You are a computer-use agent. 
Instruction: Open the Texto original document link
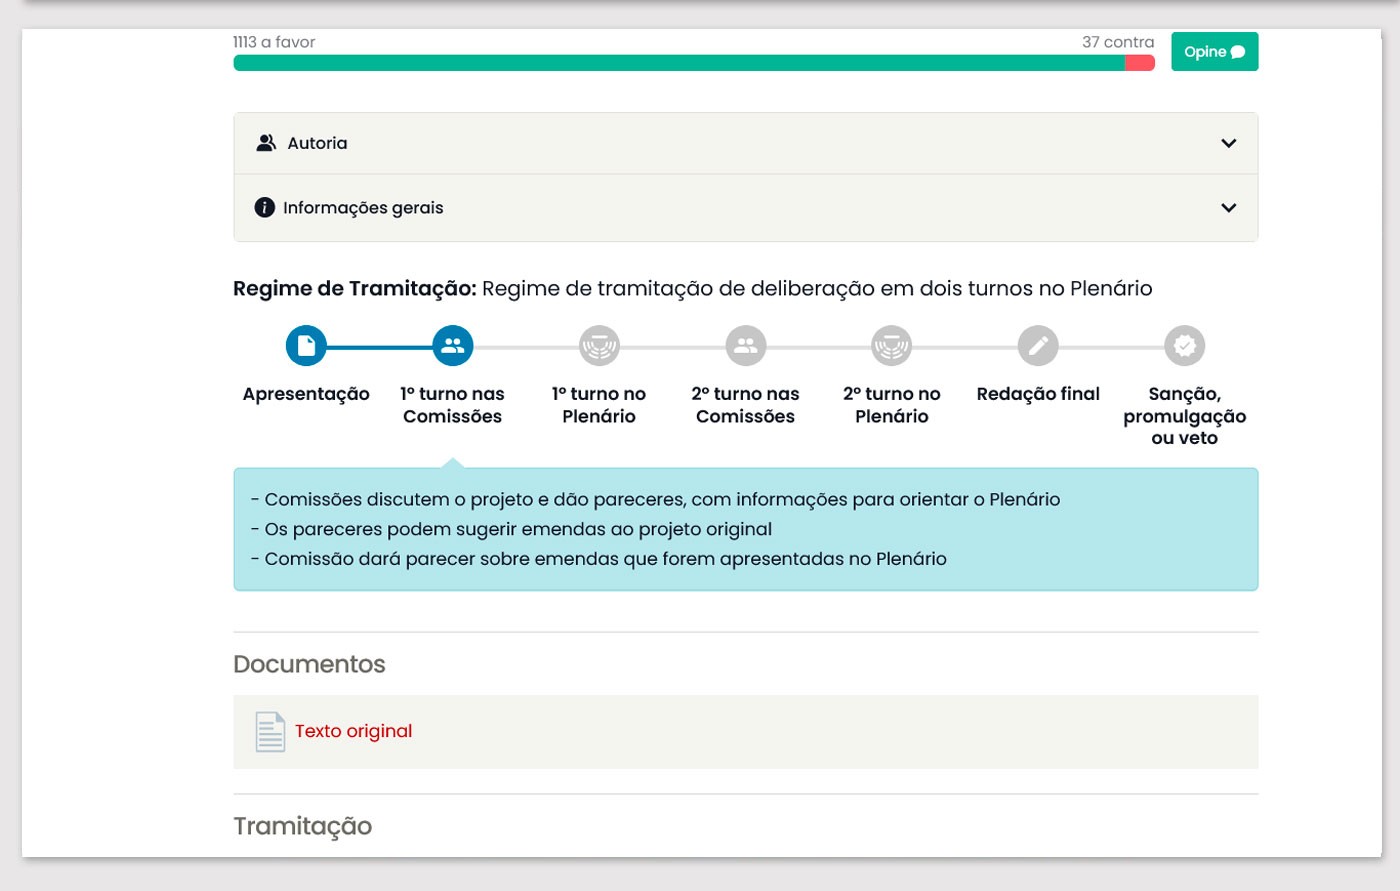pyautogui.click(x=353, y=731)
